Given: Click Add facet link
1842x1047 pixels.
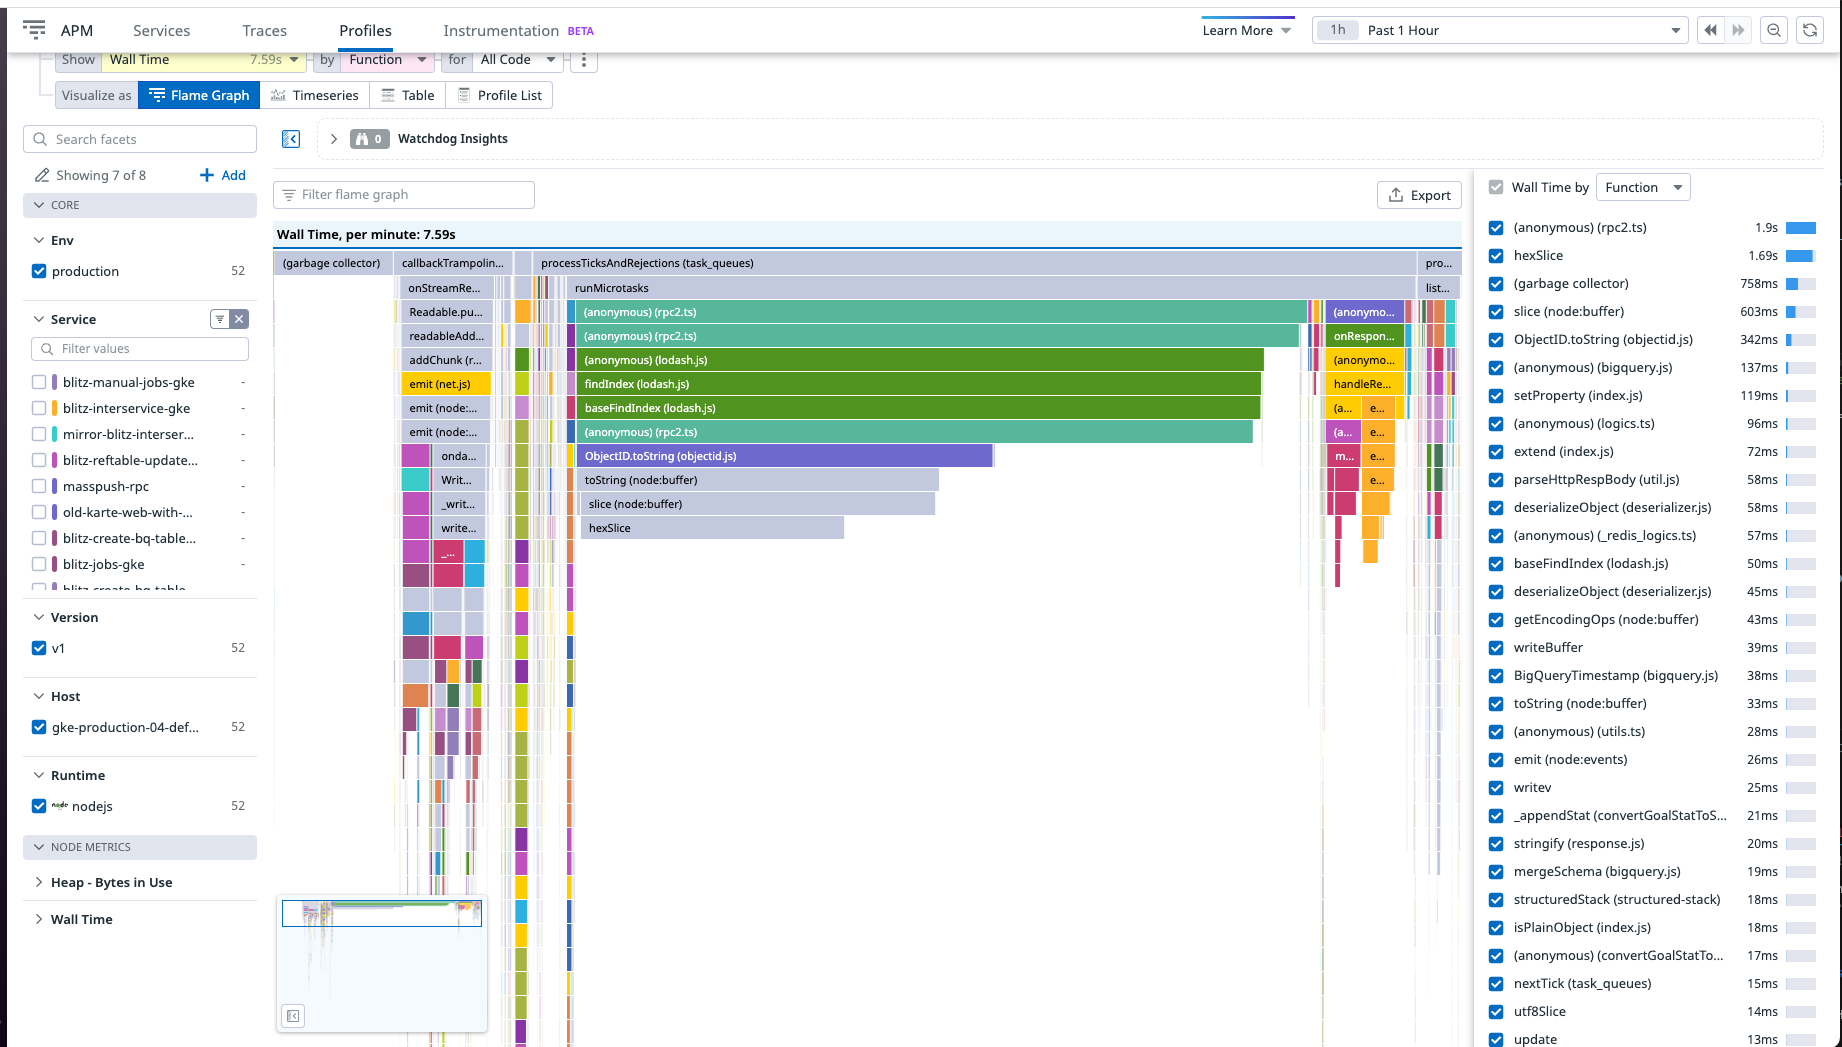Looking at the screenshot, I should point(223,175).
